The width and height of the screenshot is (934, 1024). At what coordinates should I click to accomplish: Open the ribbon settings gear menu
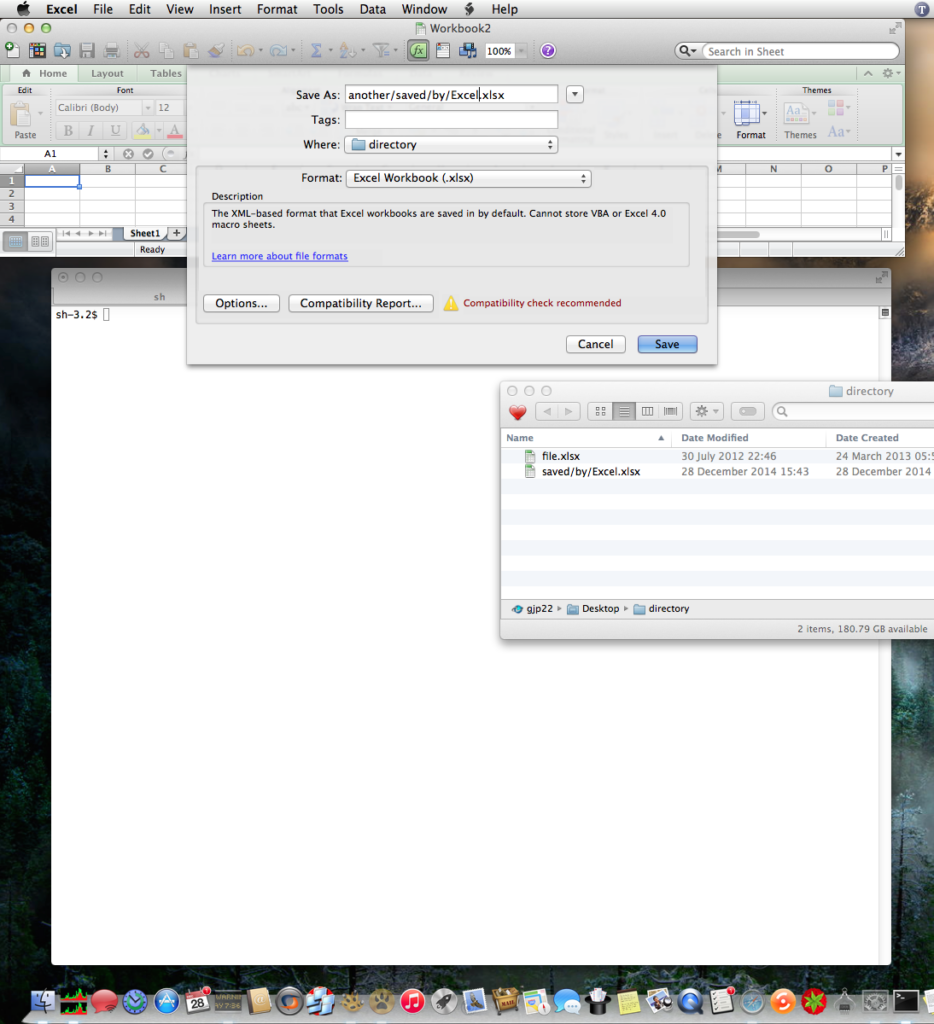pyautogui.click(x=891, y=73)
